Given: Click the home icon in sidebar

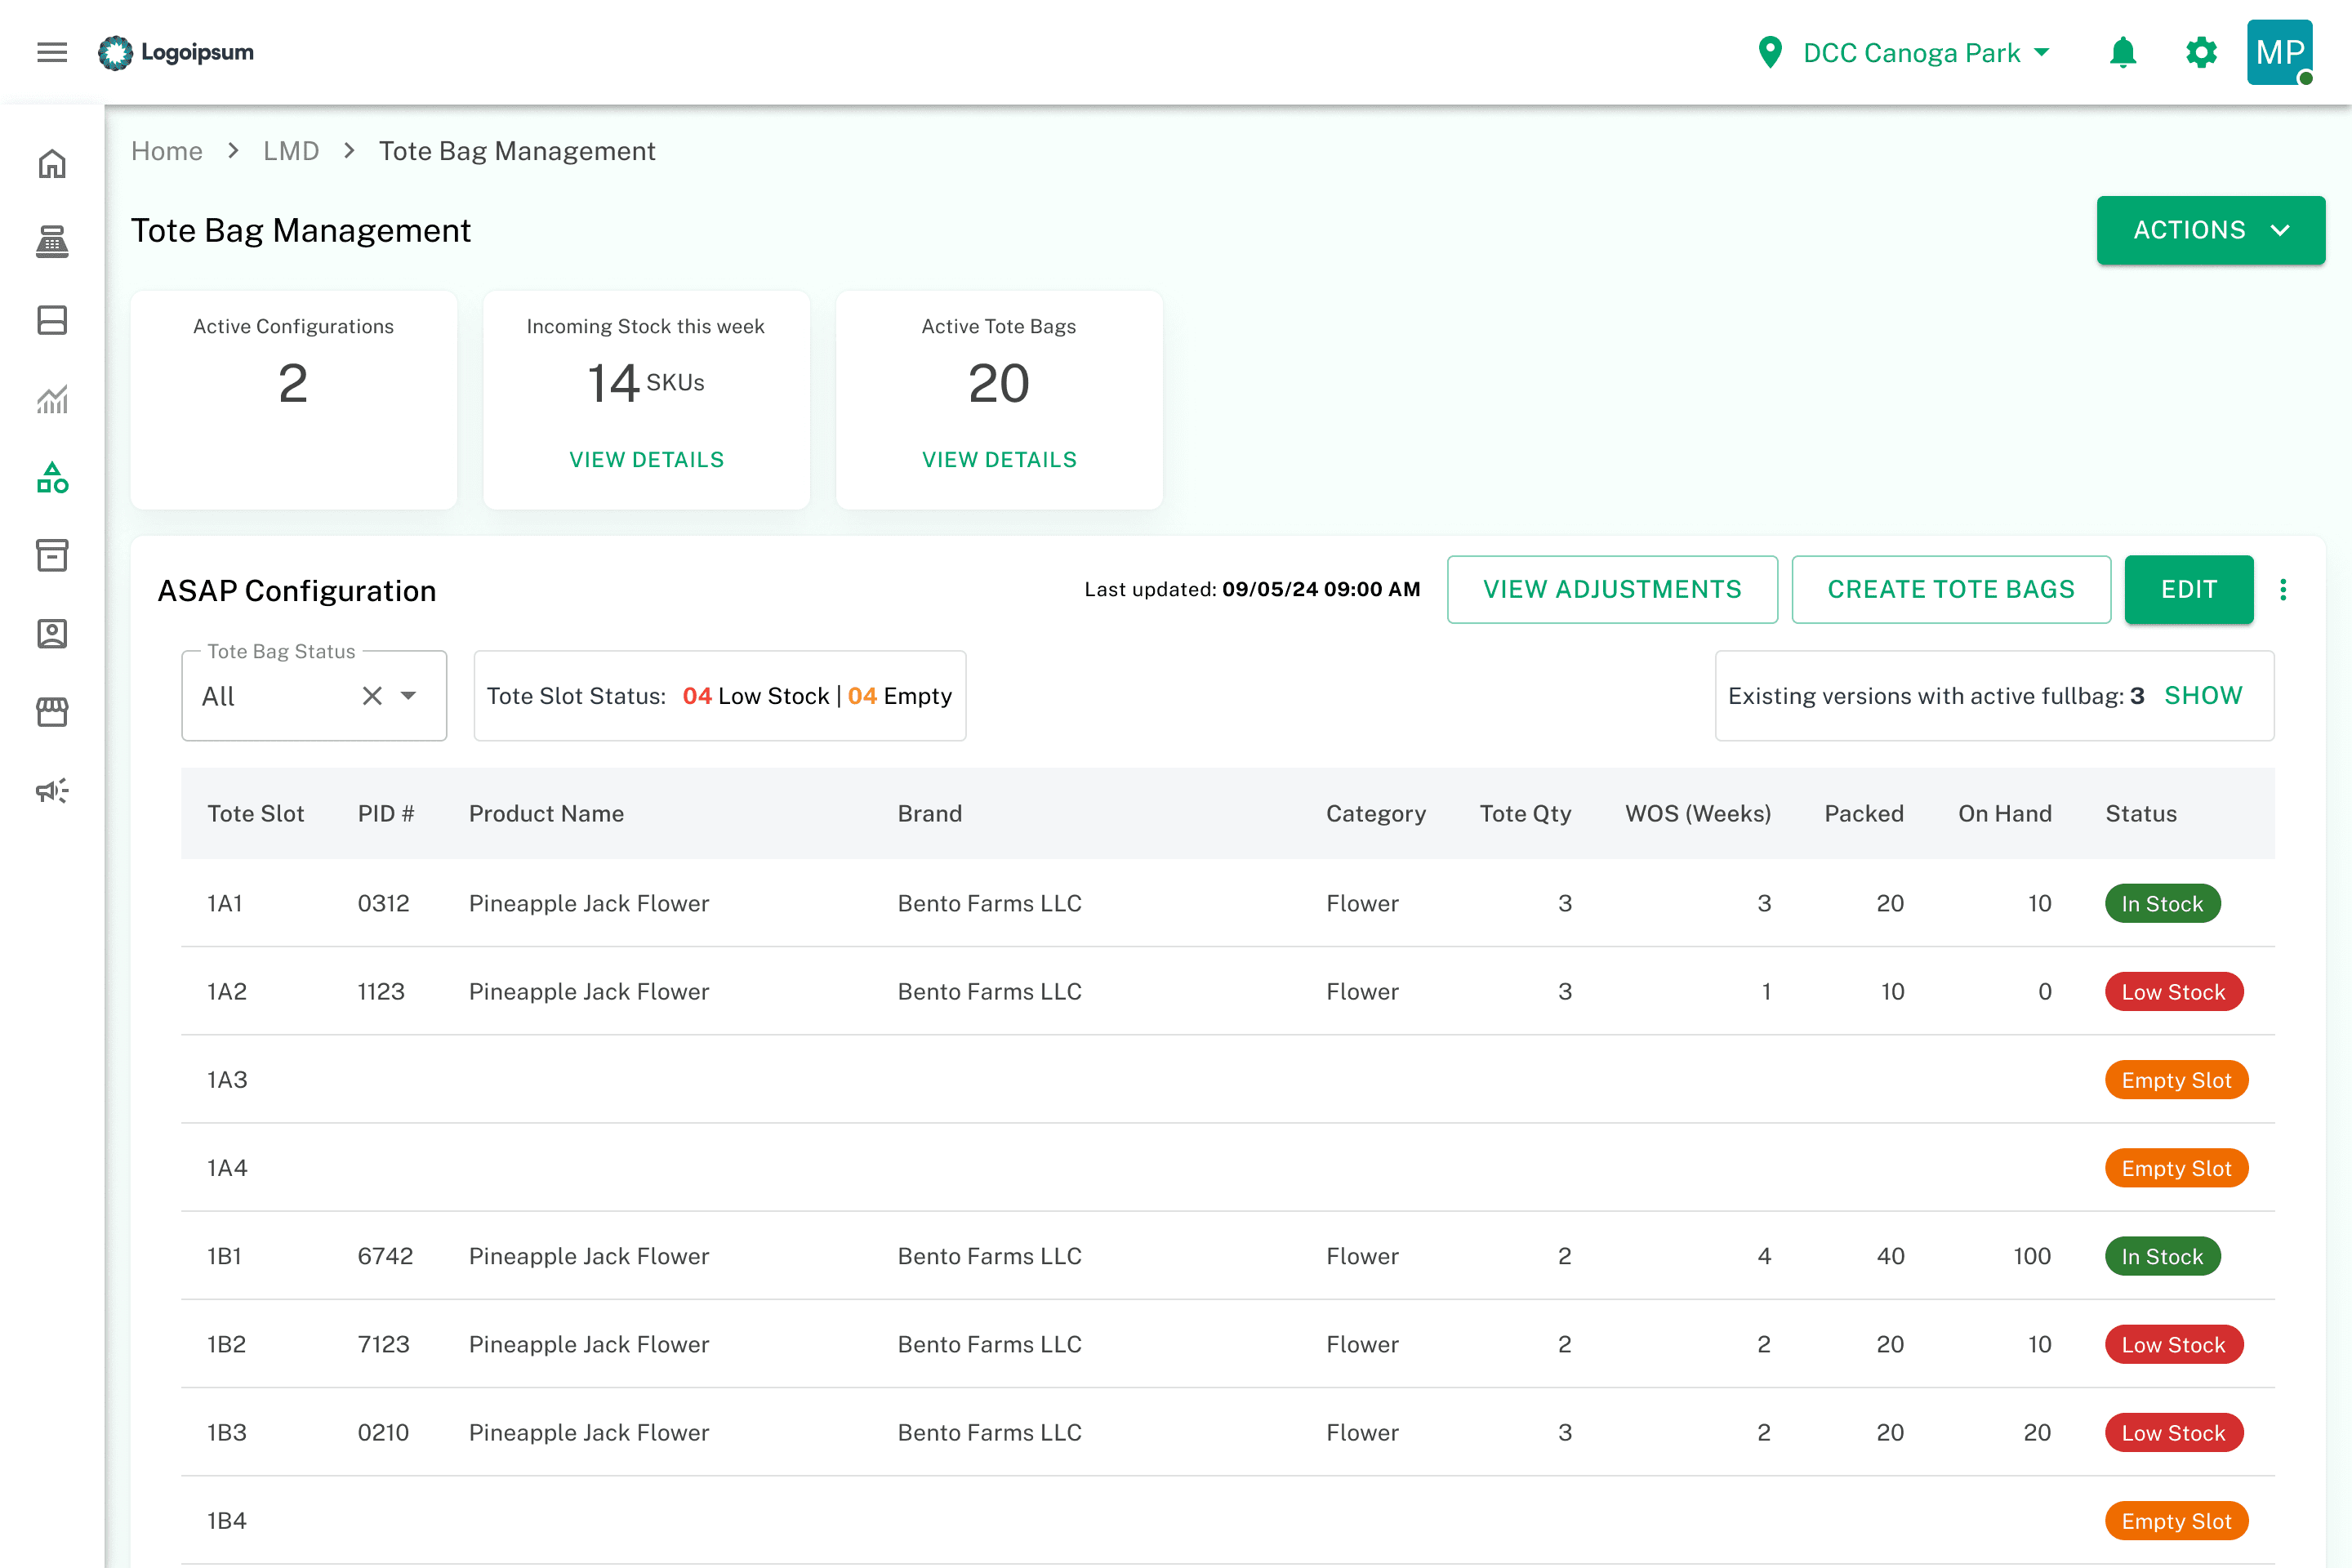Looking at the screenshot, I should pyautogui.click(x=52, y=164).
